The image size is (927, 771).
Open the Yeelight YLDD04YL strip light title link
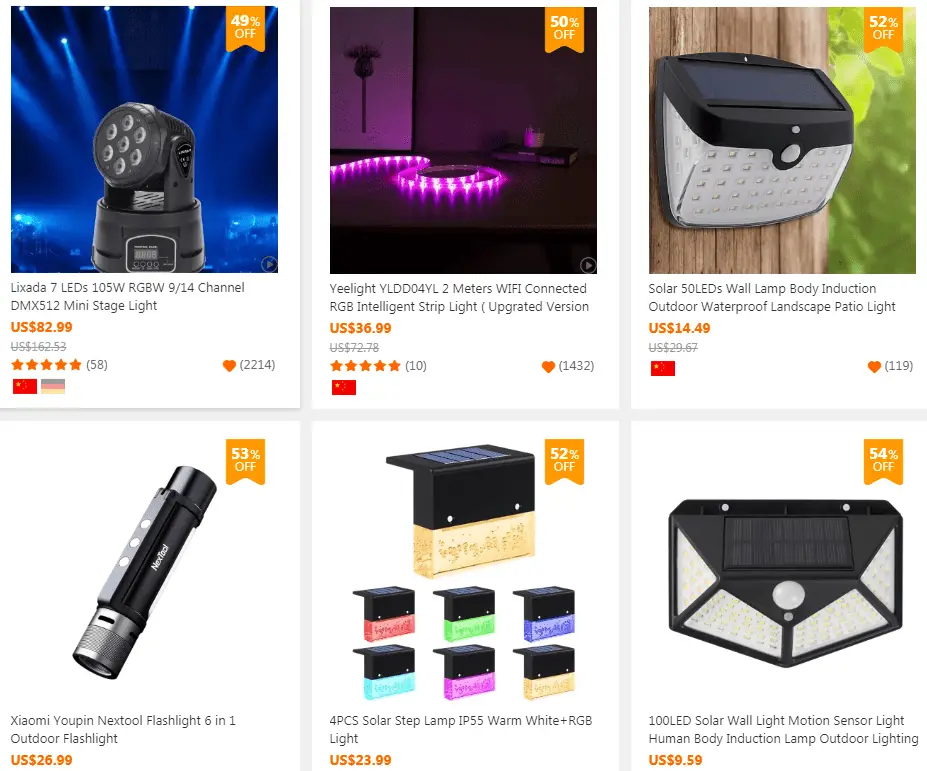click(x=459, y=297)
